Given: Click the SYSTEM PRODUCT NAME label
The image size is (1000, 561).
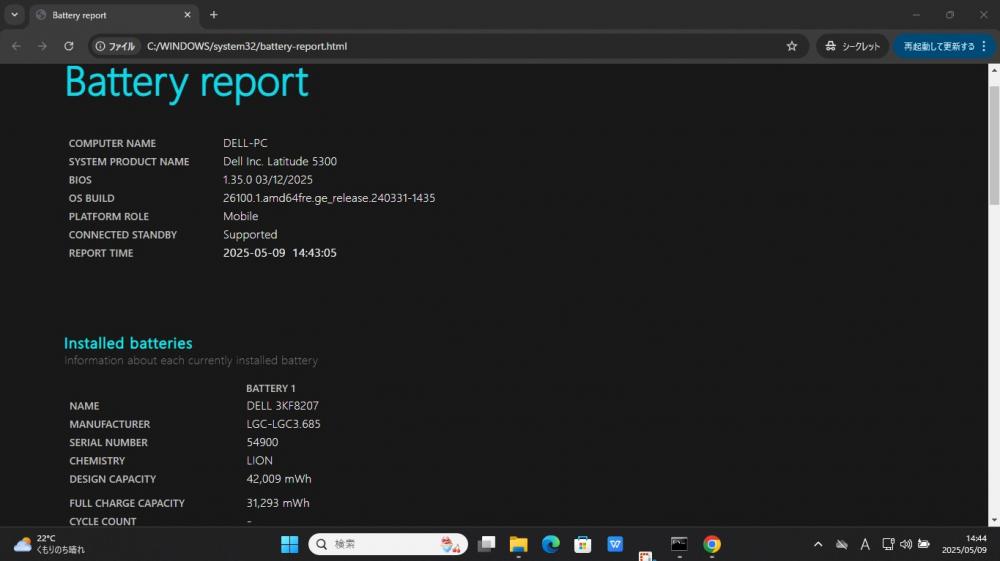Looking at the screenshot, I should pos(129,162).
